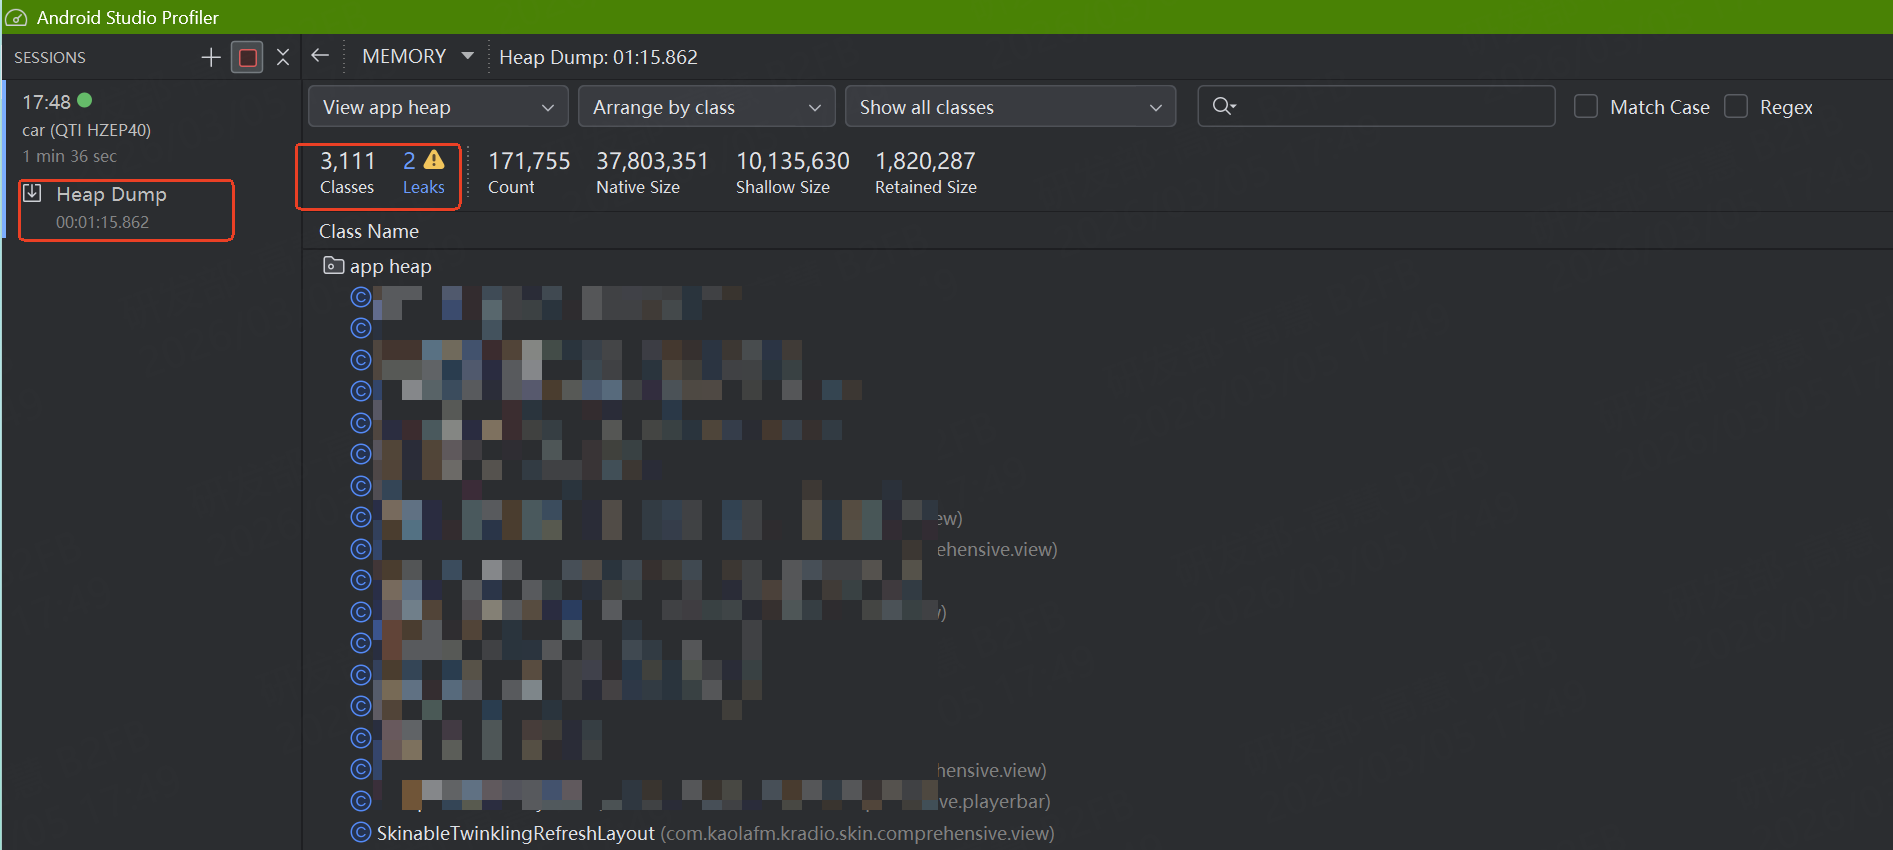Click the leaks warning triangle icon
This screenshot has height=850, width=1893.
tap(434, 160)
